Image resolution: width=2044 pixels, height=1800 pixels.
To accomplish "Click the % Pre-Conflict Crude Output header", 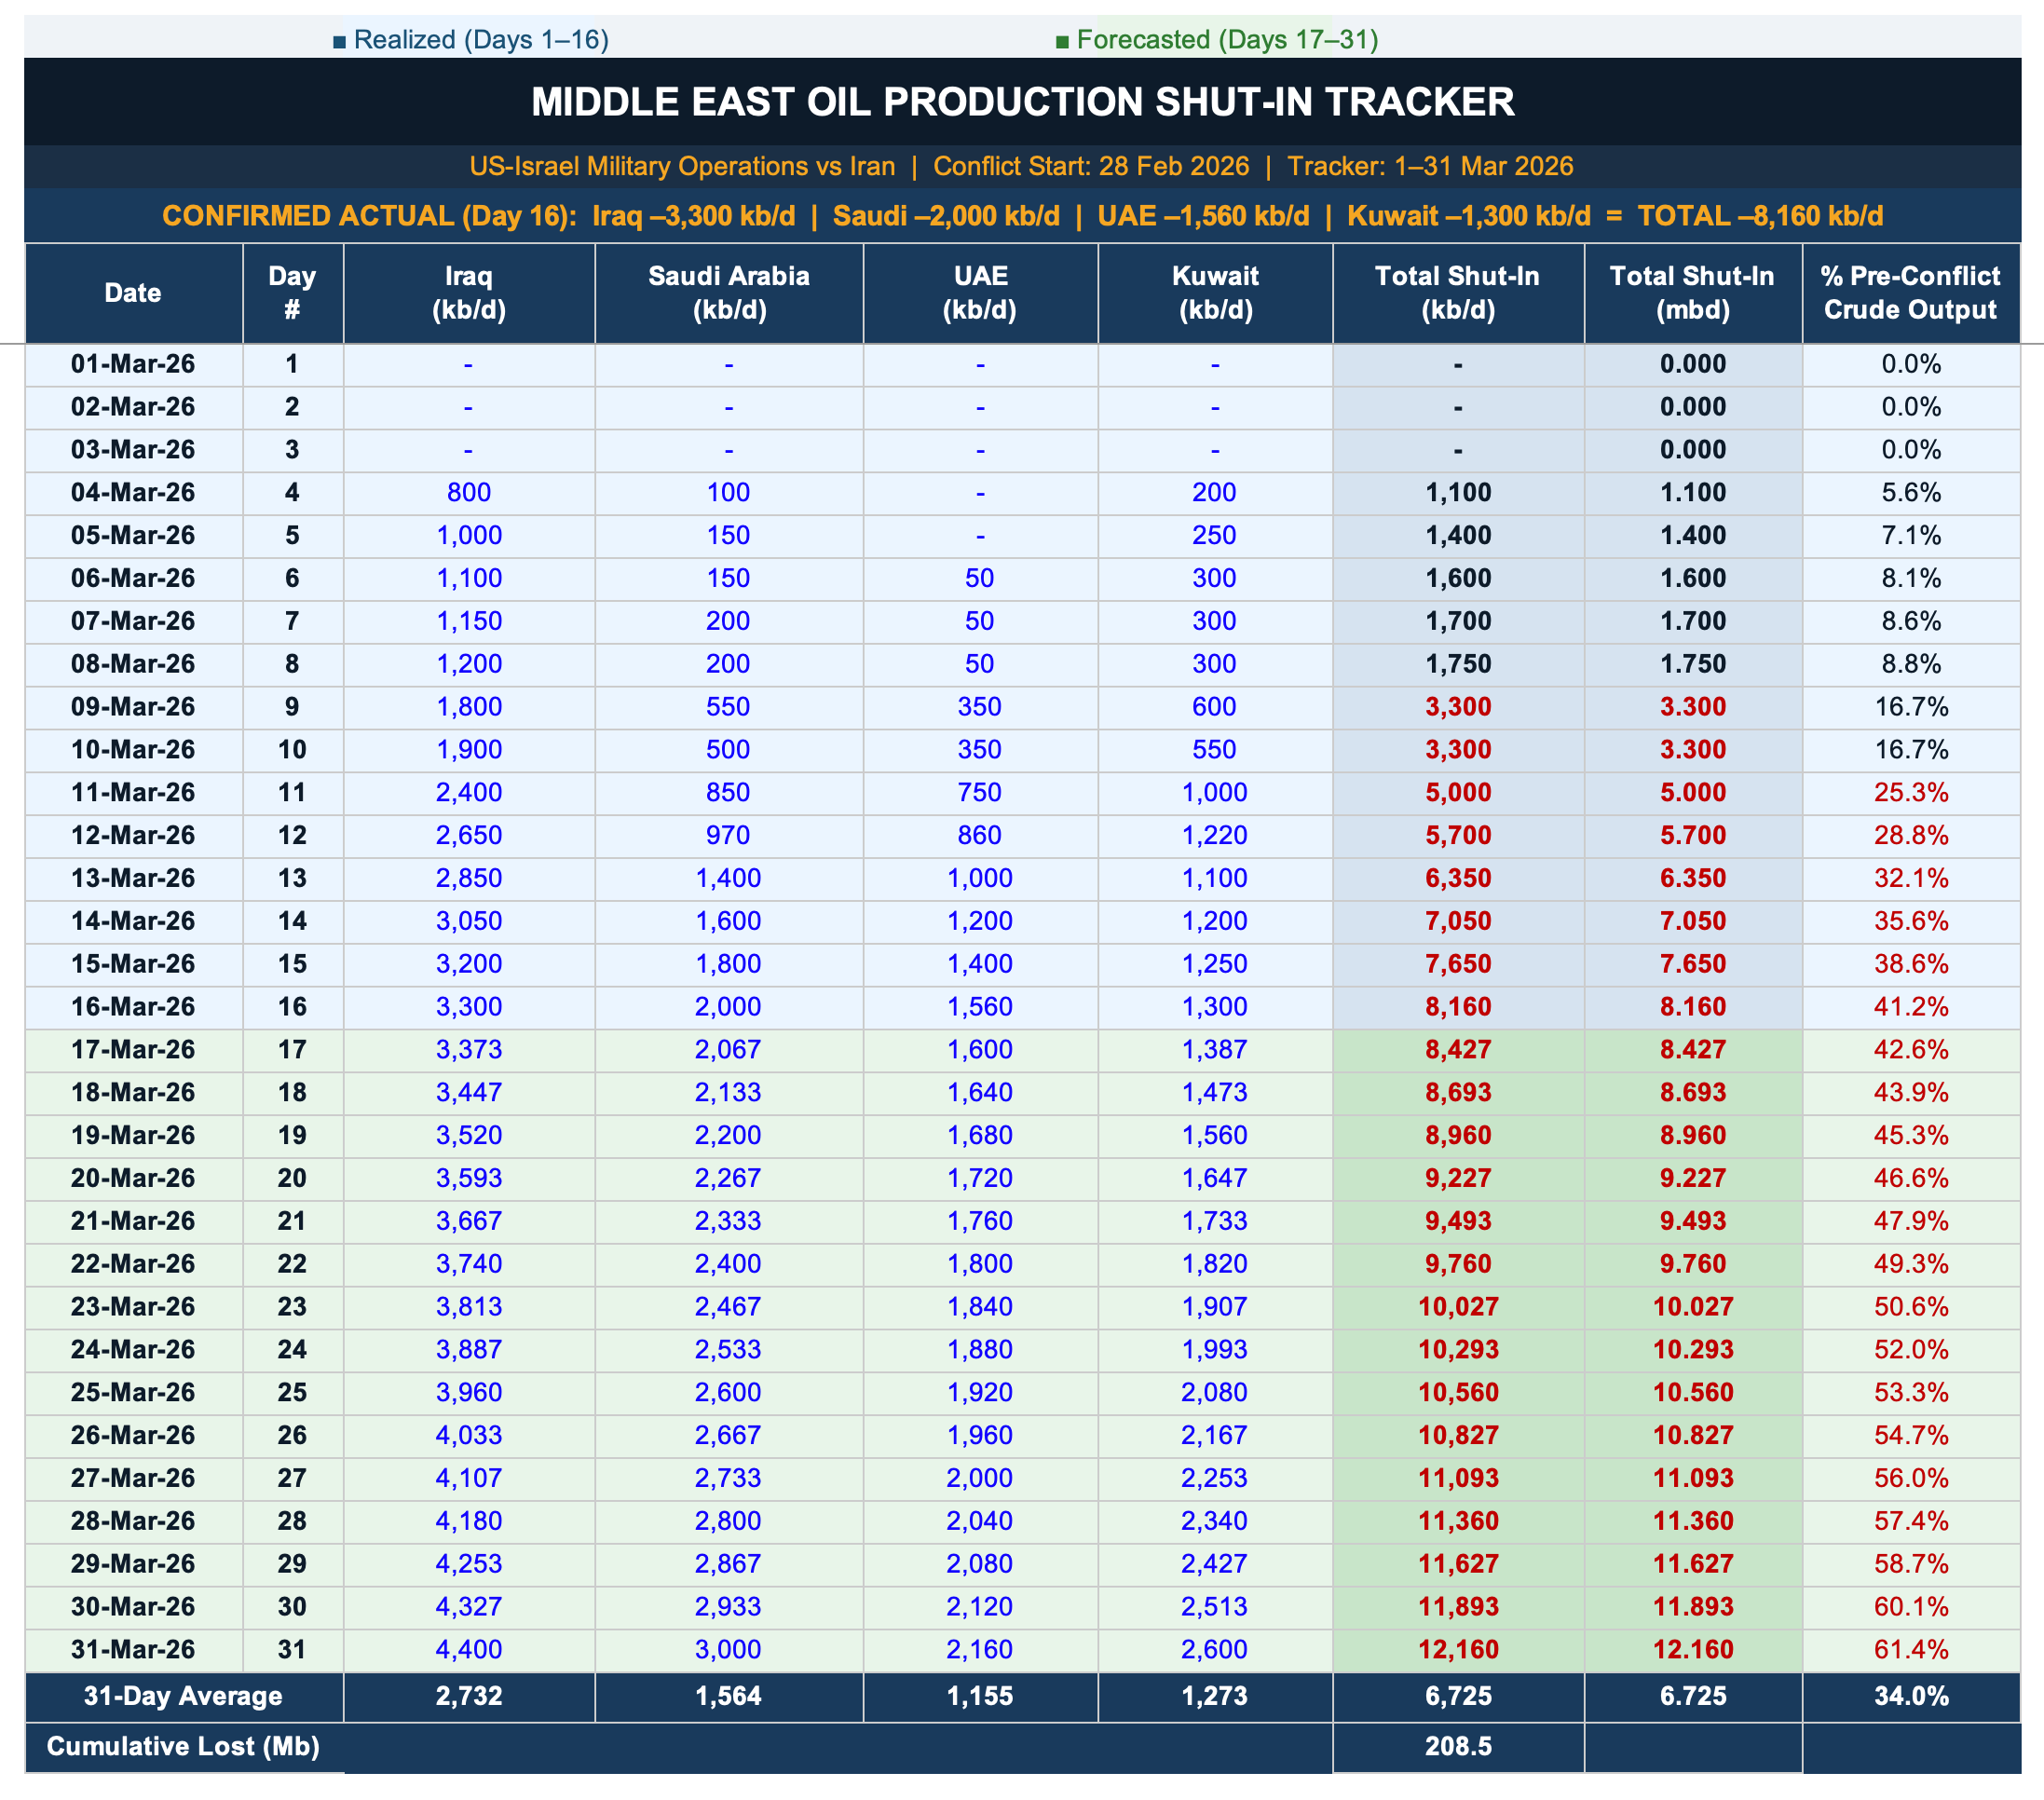I will (x=1910, y=292).
